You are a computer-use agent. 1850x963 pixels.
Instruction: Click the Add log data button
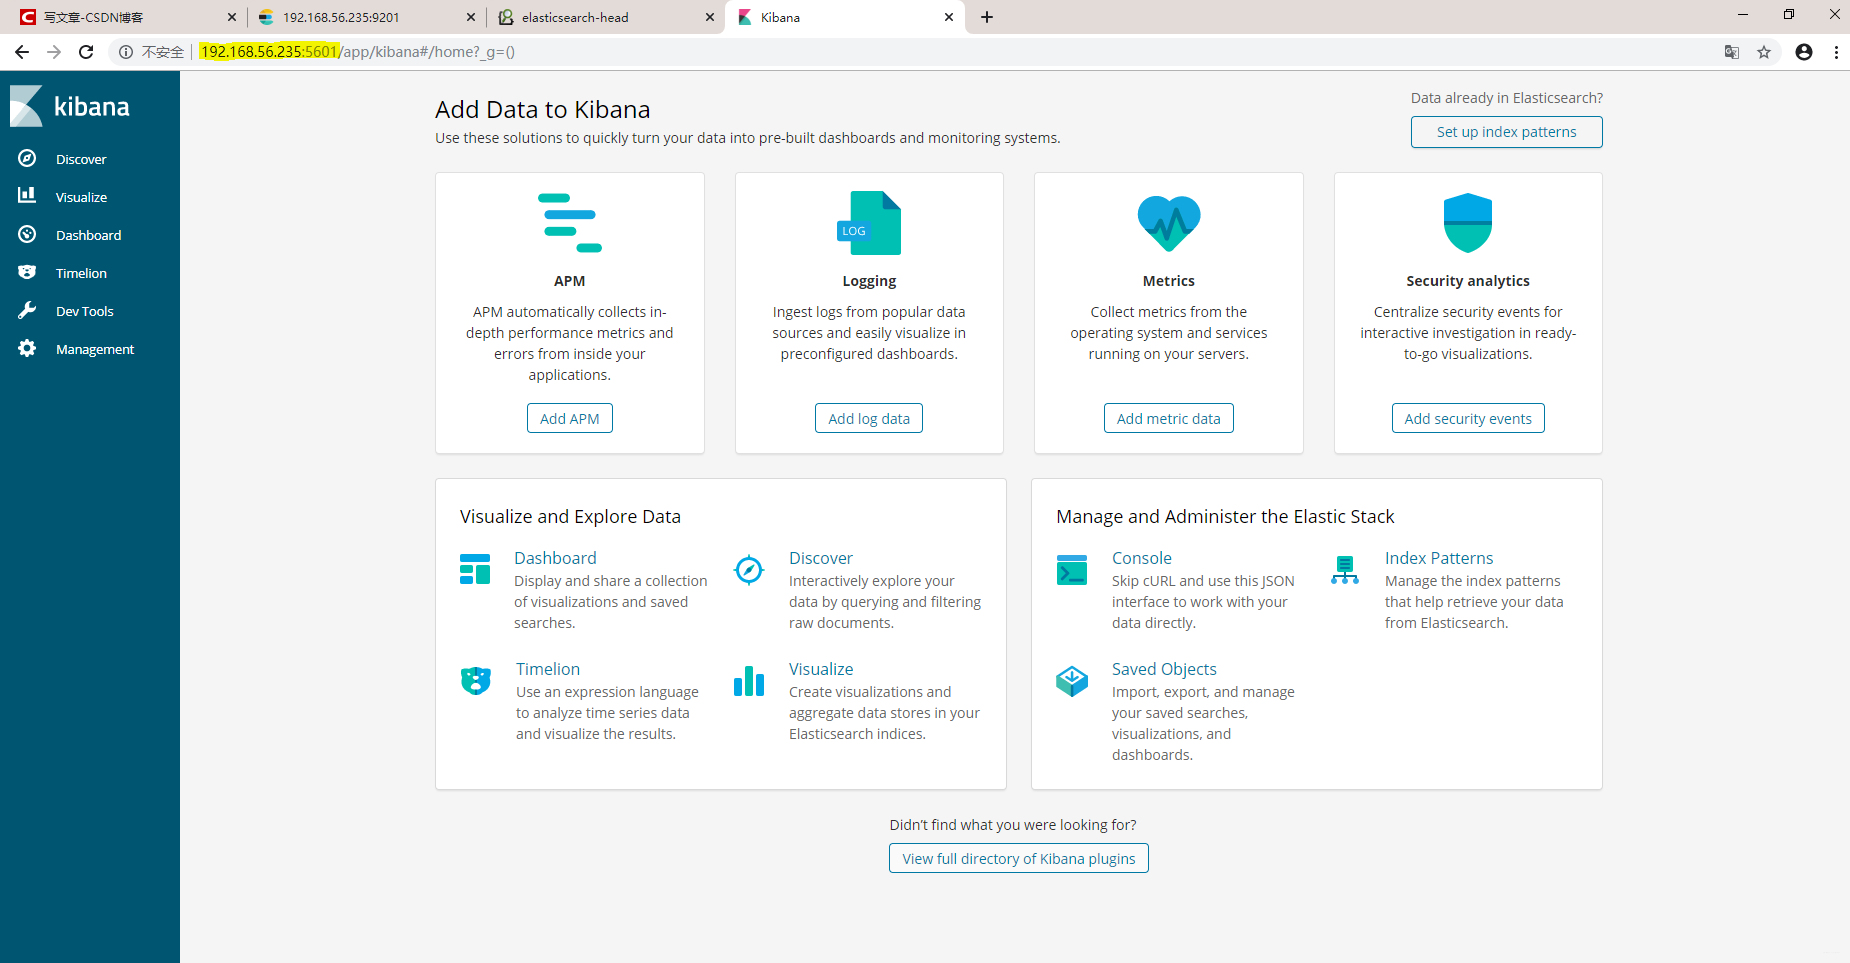(869, 418)
